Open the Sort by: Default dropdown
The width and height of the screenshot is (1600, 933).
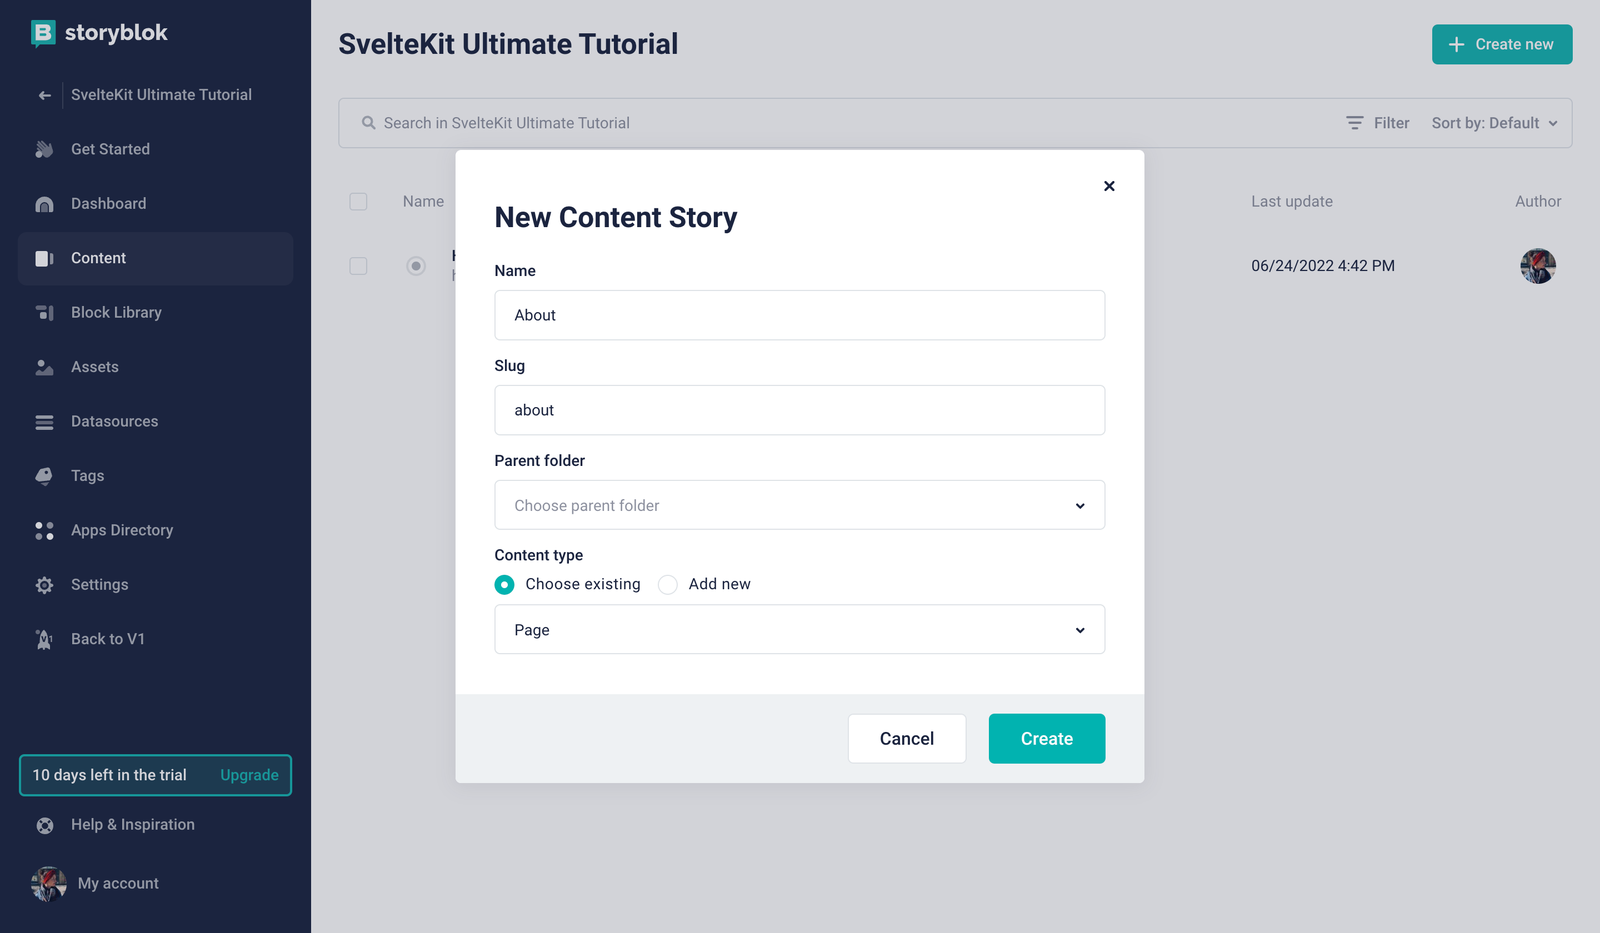point(1495,123)
